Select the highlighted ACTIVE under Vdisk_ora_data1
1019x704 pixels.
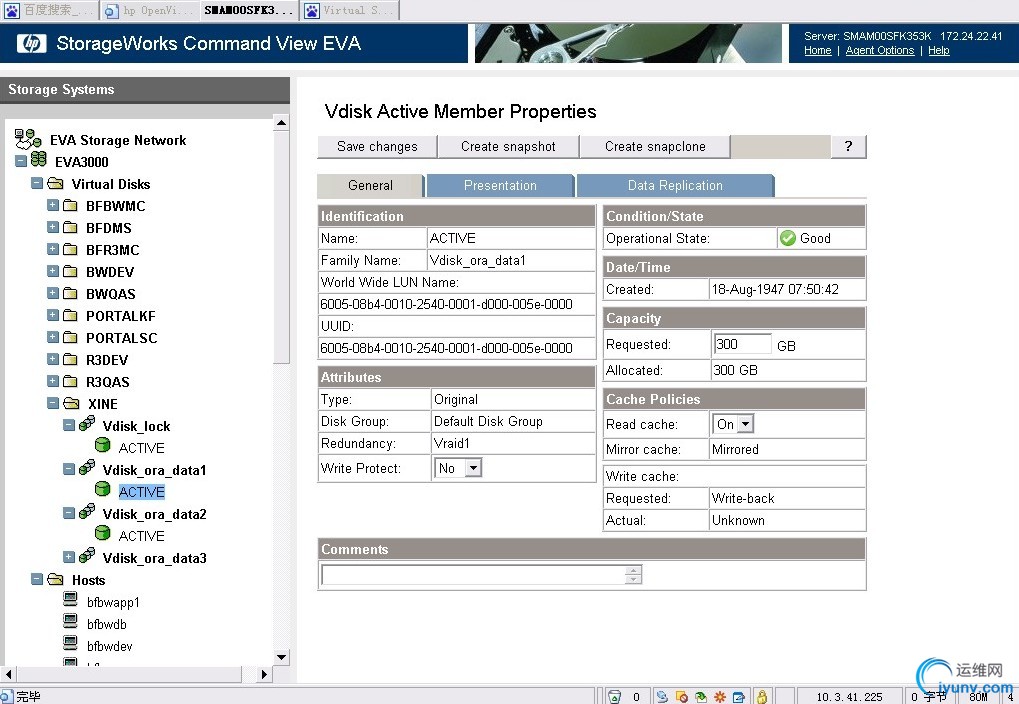142,492
